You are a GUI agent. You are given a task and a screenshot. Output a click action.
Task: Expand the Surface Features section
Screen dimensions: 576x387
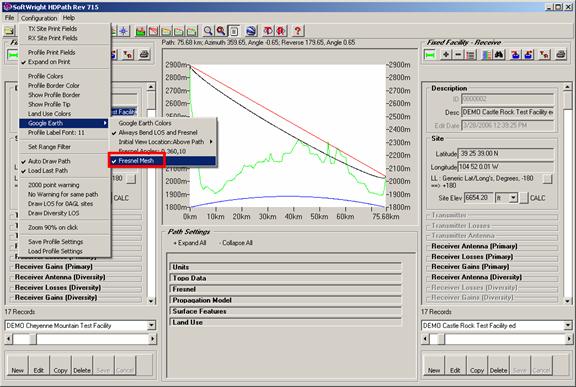pyautogui.click(x=285, y=311)
